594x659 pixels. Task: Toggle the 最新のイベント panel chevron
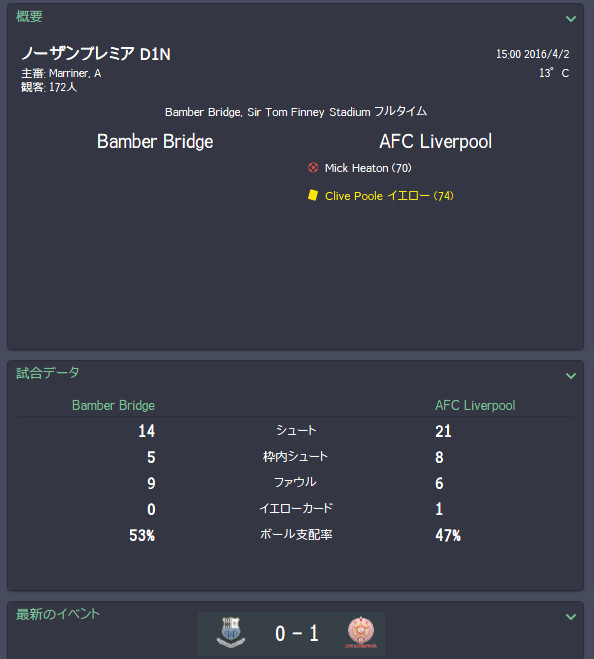570,617
